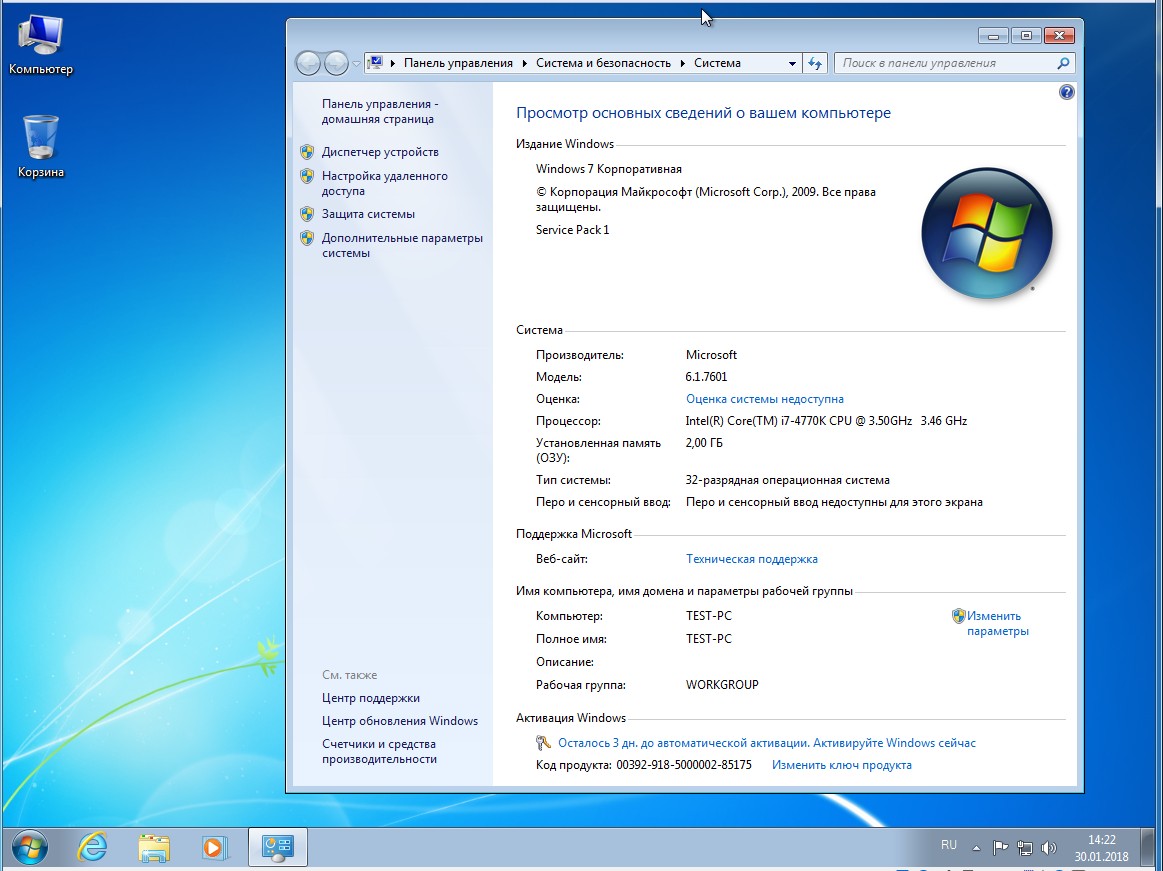Viewport: 1163px width, 871px height.
Task: Open Счетчики и средства производительности link
Action: 379,752
